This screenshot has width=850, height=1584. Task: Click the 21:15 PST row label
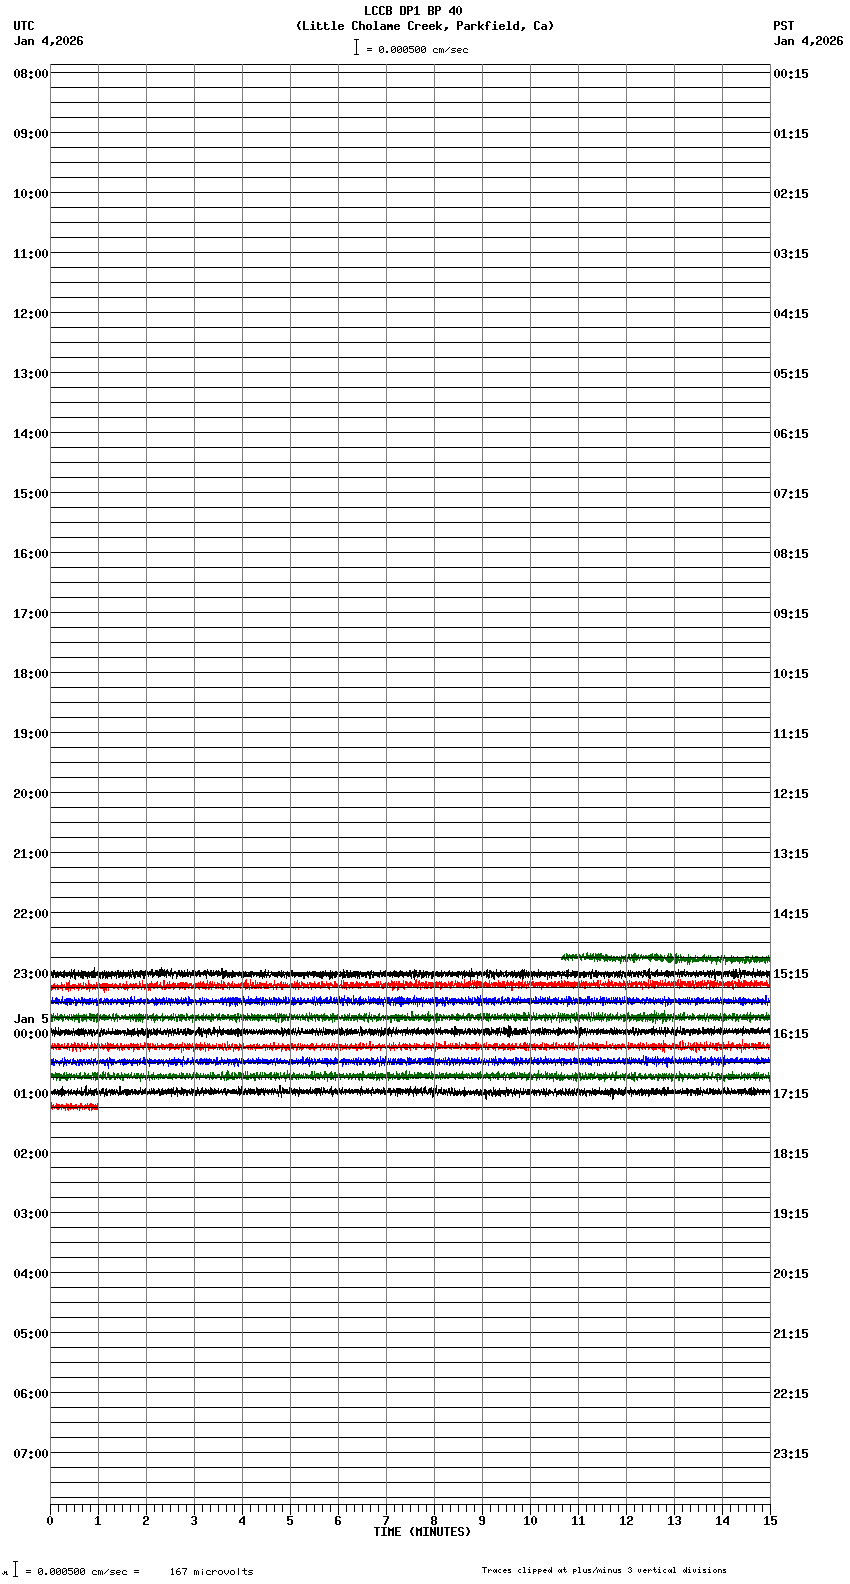791,1334
